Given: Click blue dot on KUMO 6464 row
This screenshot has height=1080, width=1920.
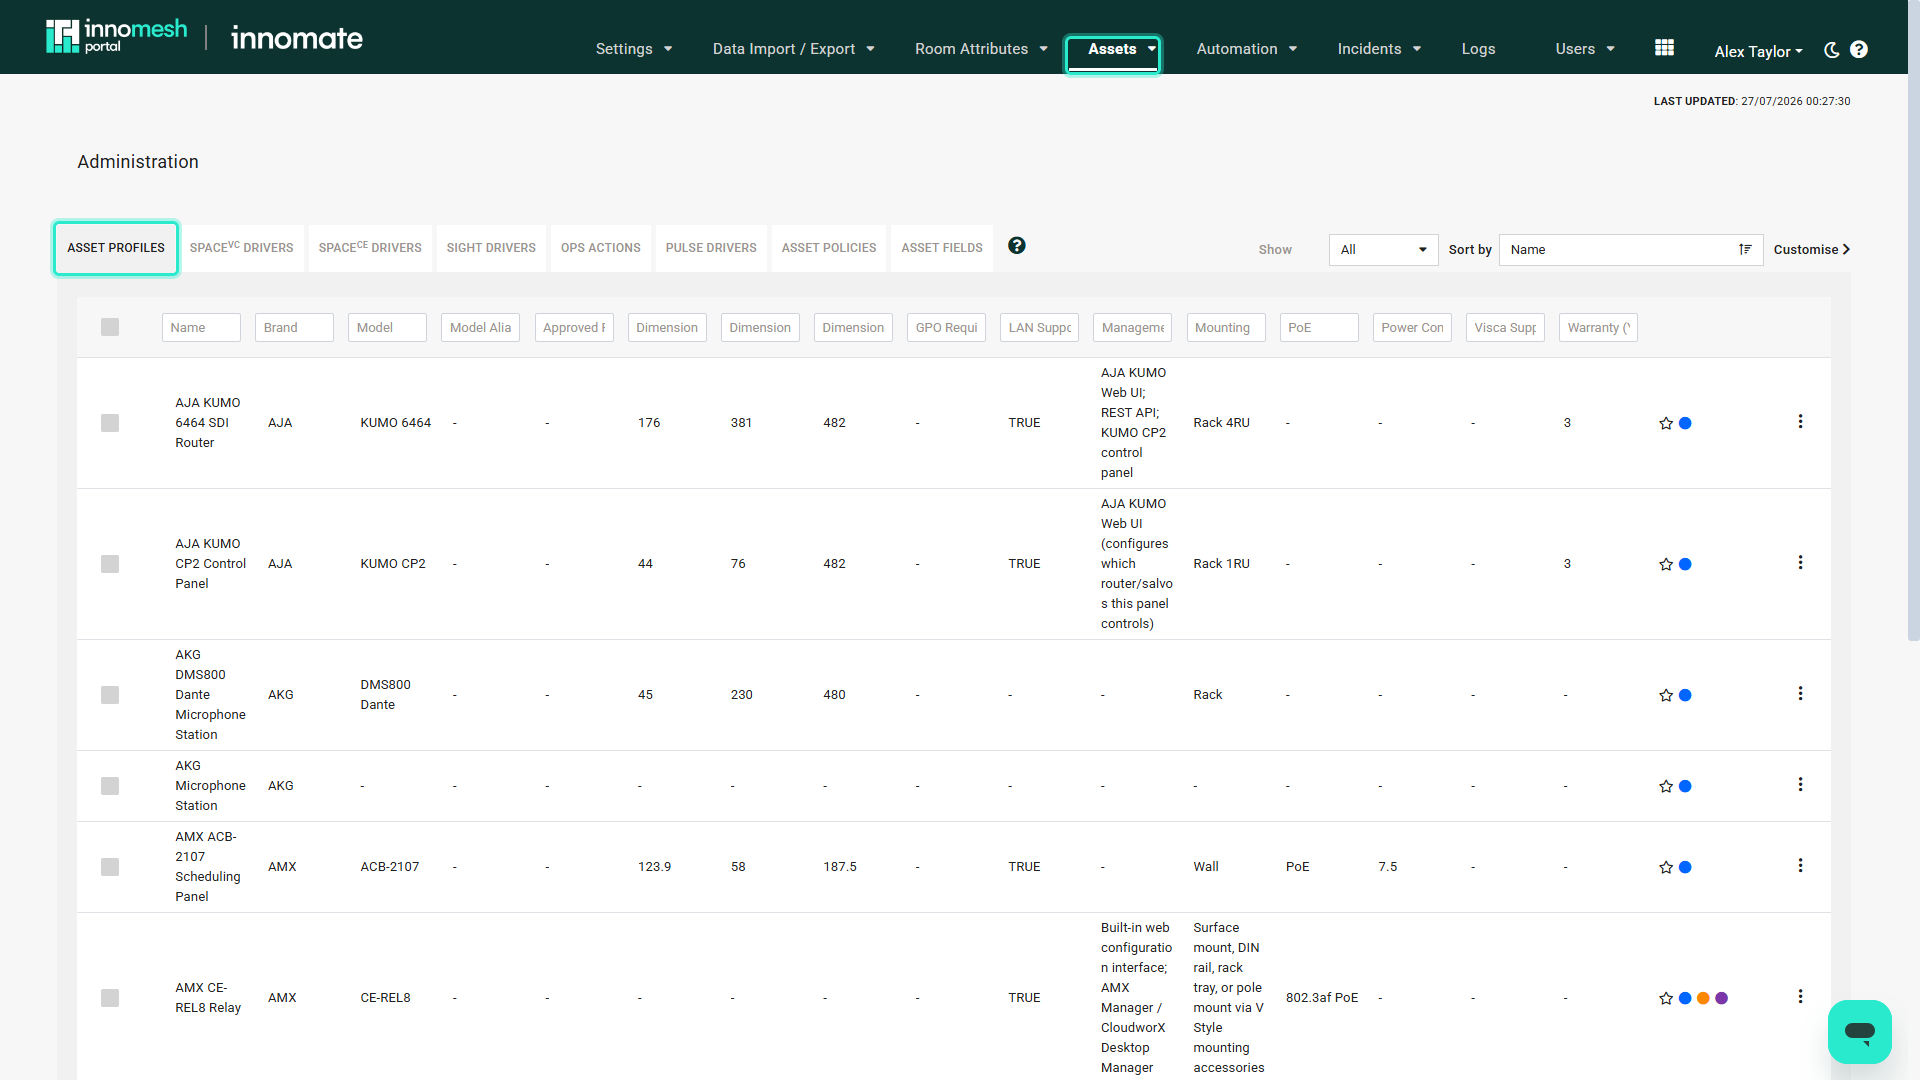Looking at the screenshot, I should [1685, 423].
